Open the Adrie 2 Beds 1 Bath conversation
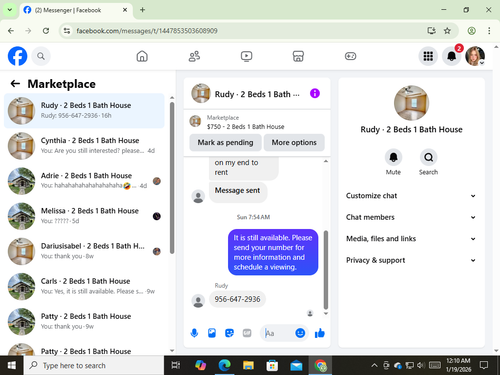 tap(84, 181)
